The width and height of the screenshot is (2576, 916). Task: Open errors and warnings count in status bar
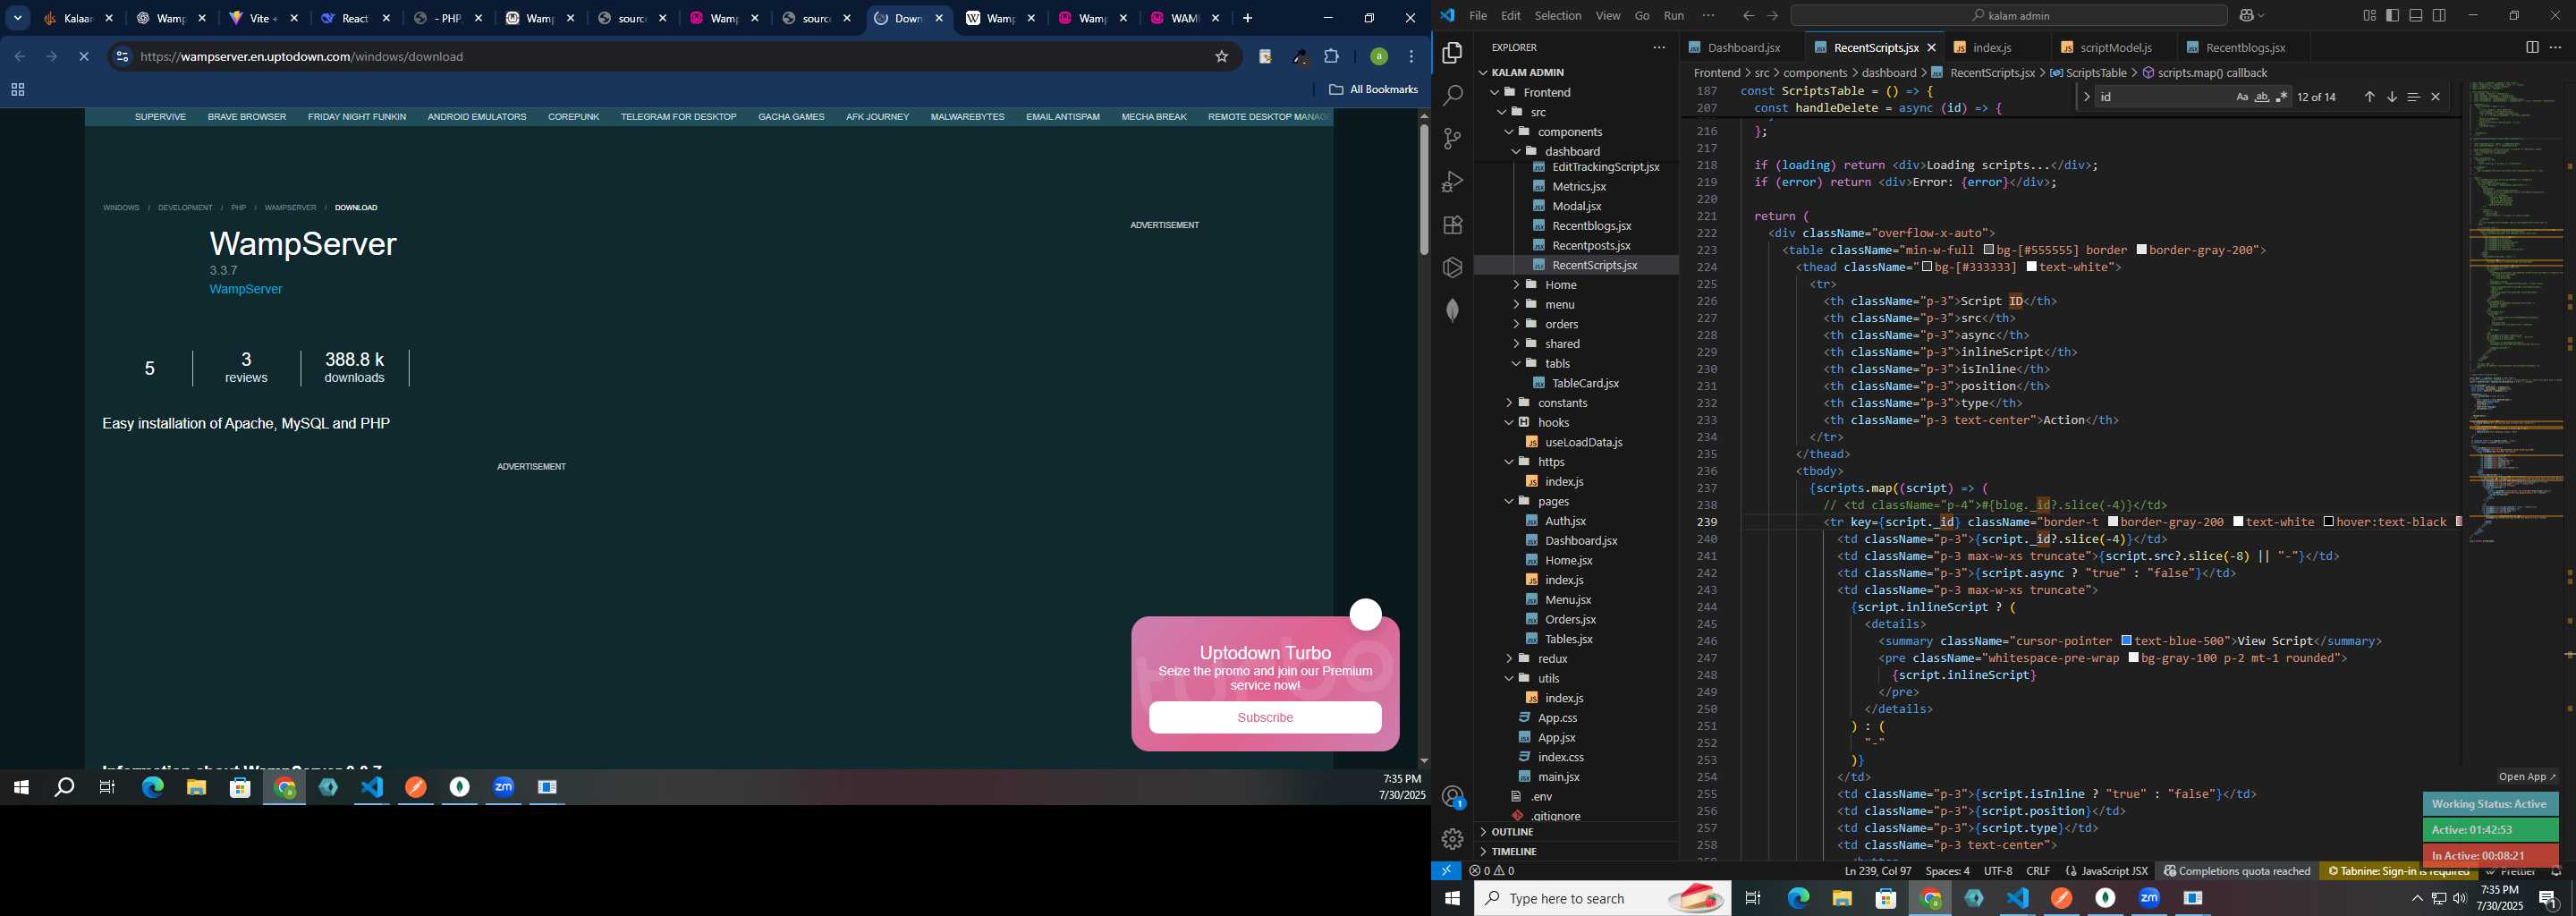click(1491, 871)
